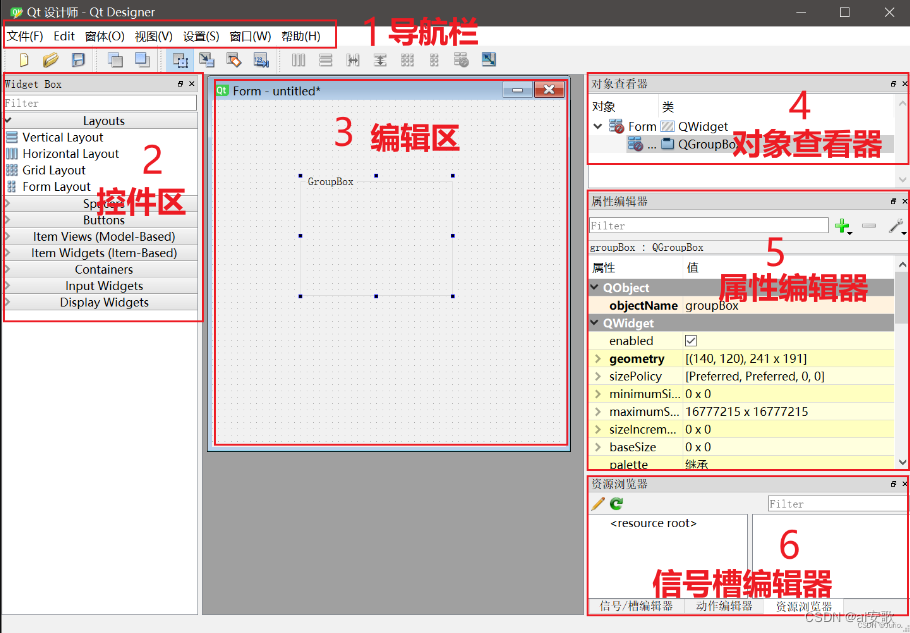Switch to the 信号/槽编辑器 tab
The width and height of the screenshot is (910, 633).
pos(636,606)
